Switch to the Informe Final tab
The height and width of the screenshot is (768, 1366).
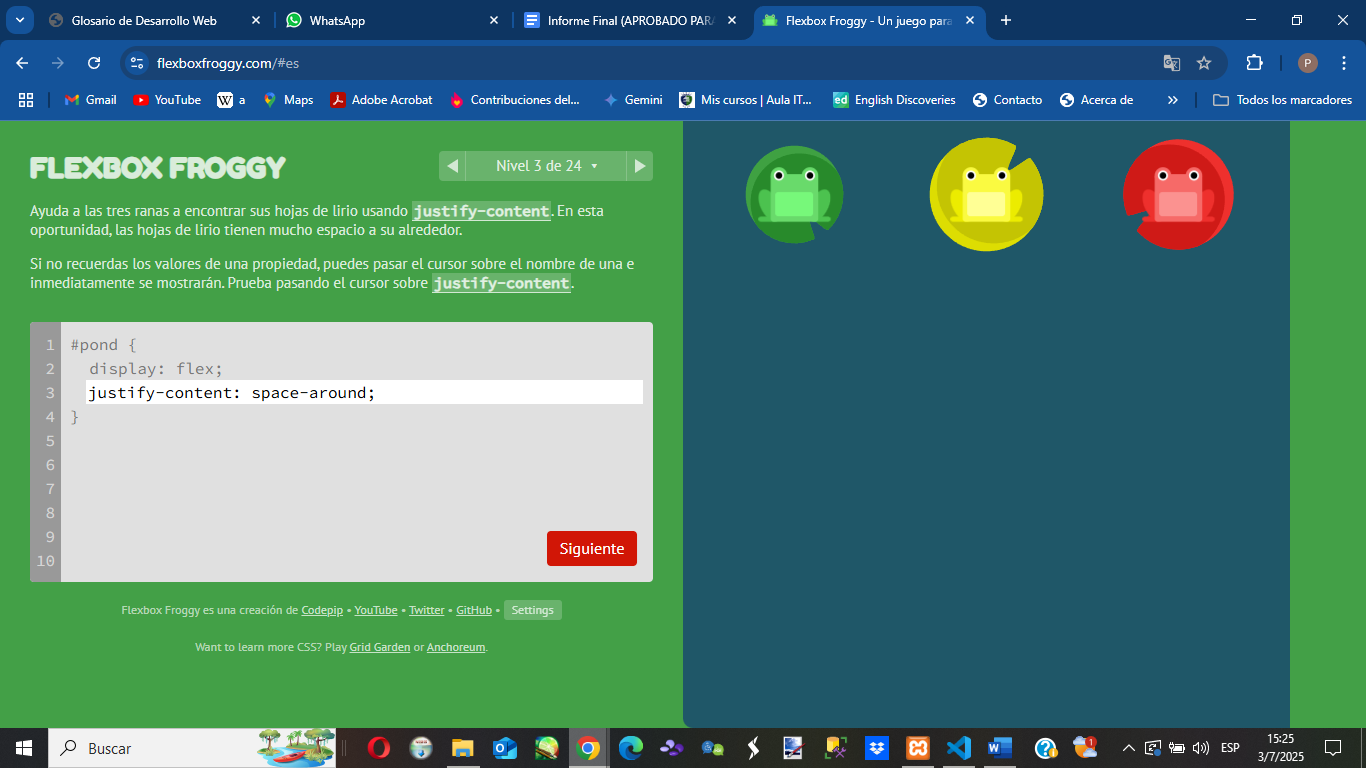pos(618,20)
